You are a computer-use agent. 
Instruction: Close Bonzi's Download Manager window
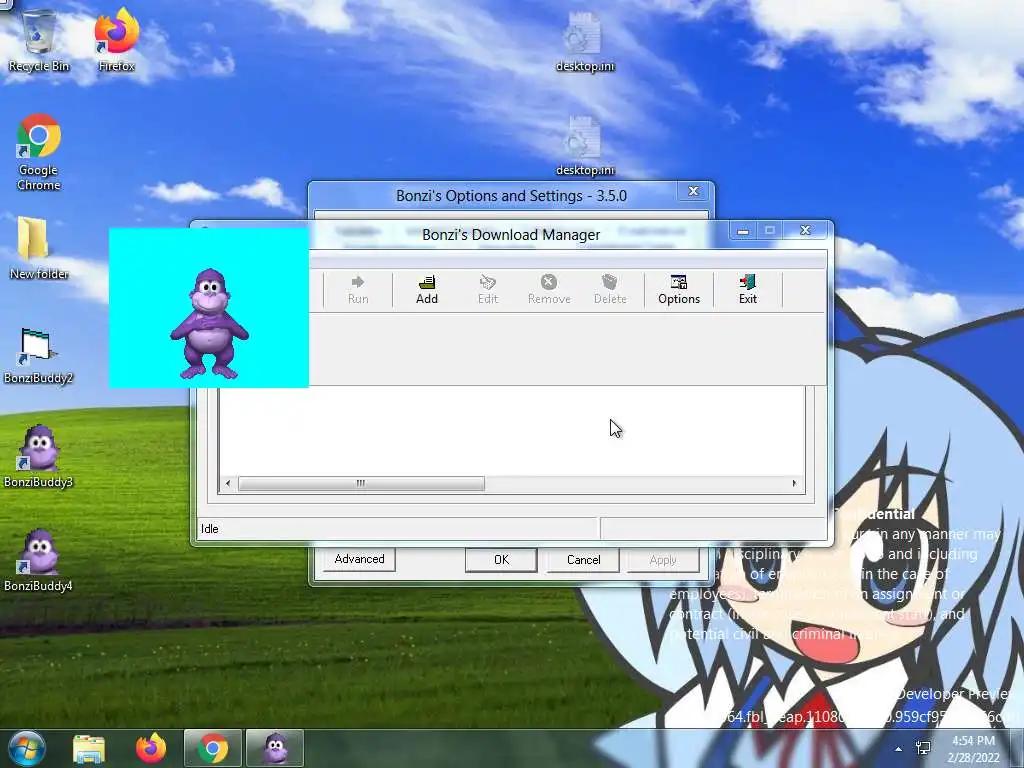pyautogui.click(x=805, y=230)
